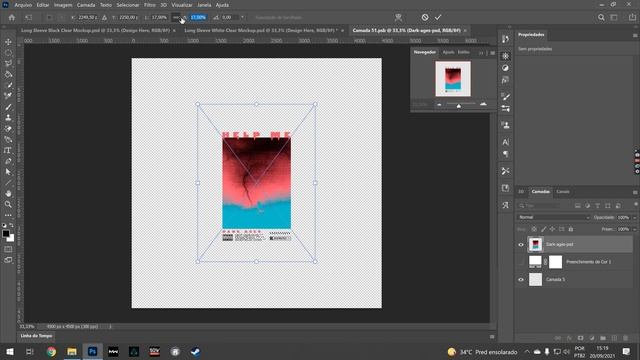Toggle the layer filter switch
This screenshot has height=360, width=640.
coord(636,204)
